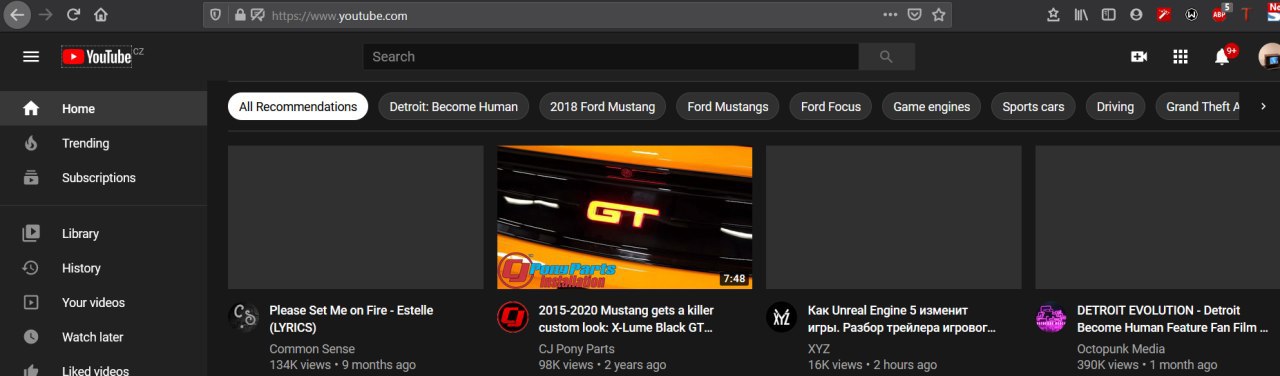Click the YouTube logo
The image size is (1280, 376).
click(x=97, y=57)
